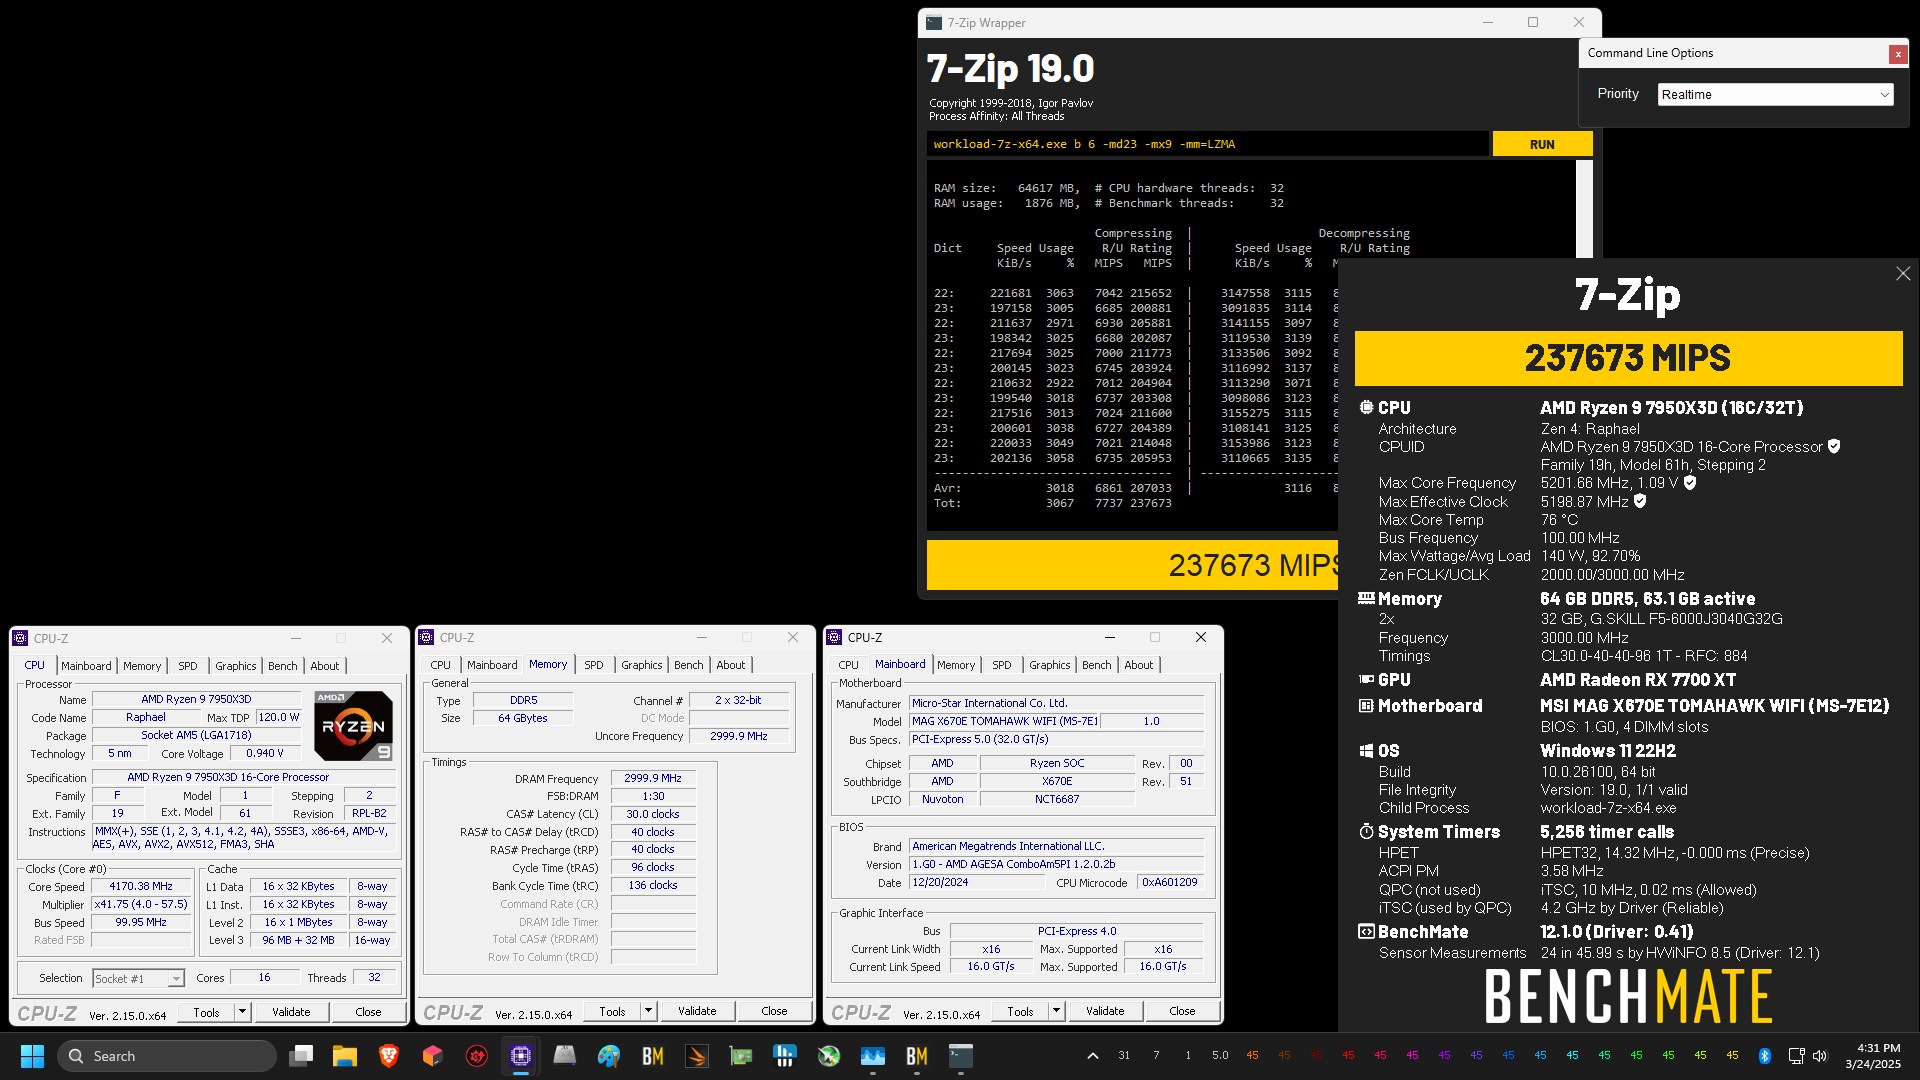This screenshot has height=1080, width=1920.
Task: Open volume speaker tray icon
Action: click(x=1820, y=1056)
